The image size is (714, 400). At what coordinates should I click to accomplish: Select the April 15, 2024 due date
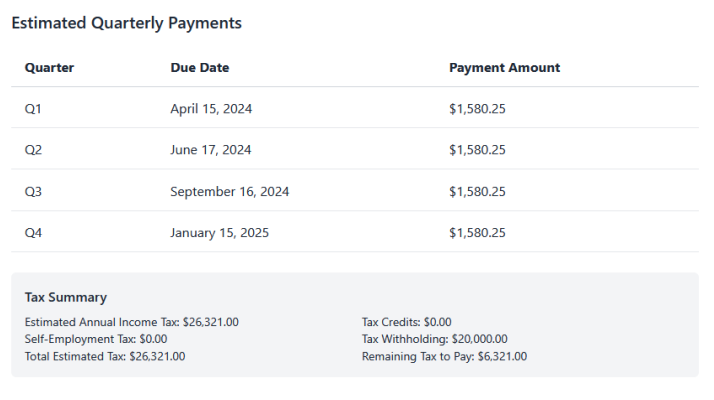211,108
